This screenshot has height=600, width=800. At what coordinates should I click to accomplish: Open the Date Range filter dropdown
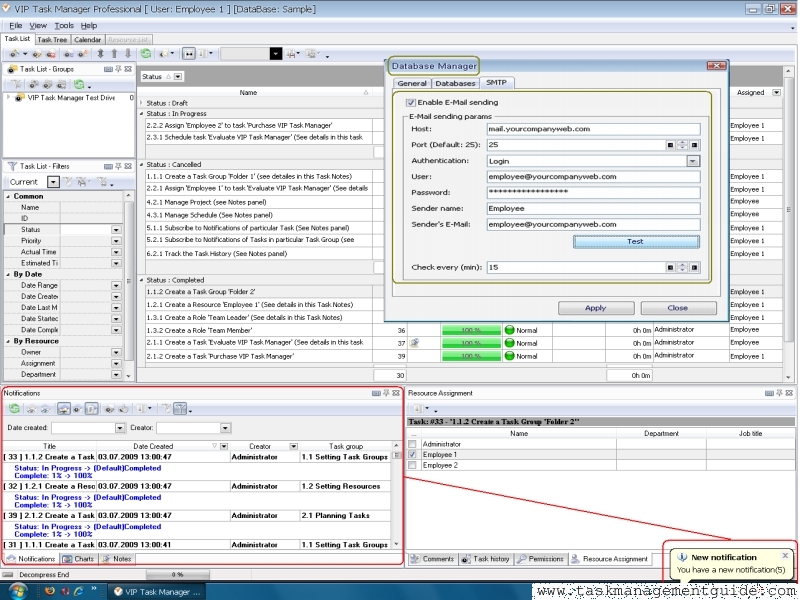[x=116, y=286]
